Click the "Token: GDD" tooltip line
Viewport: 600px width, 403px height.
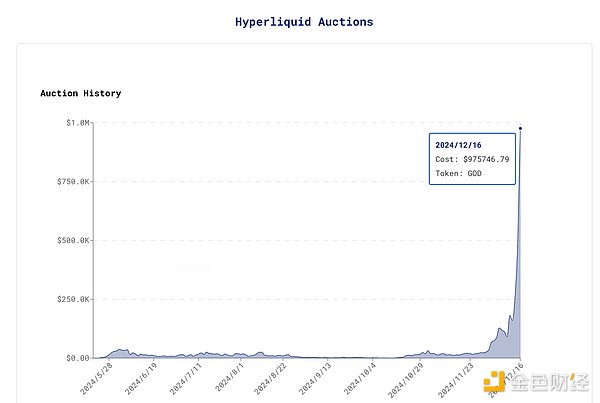[x=458, y=174]
